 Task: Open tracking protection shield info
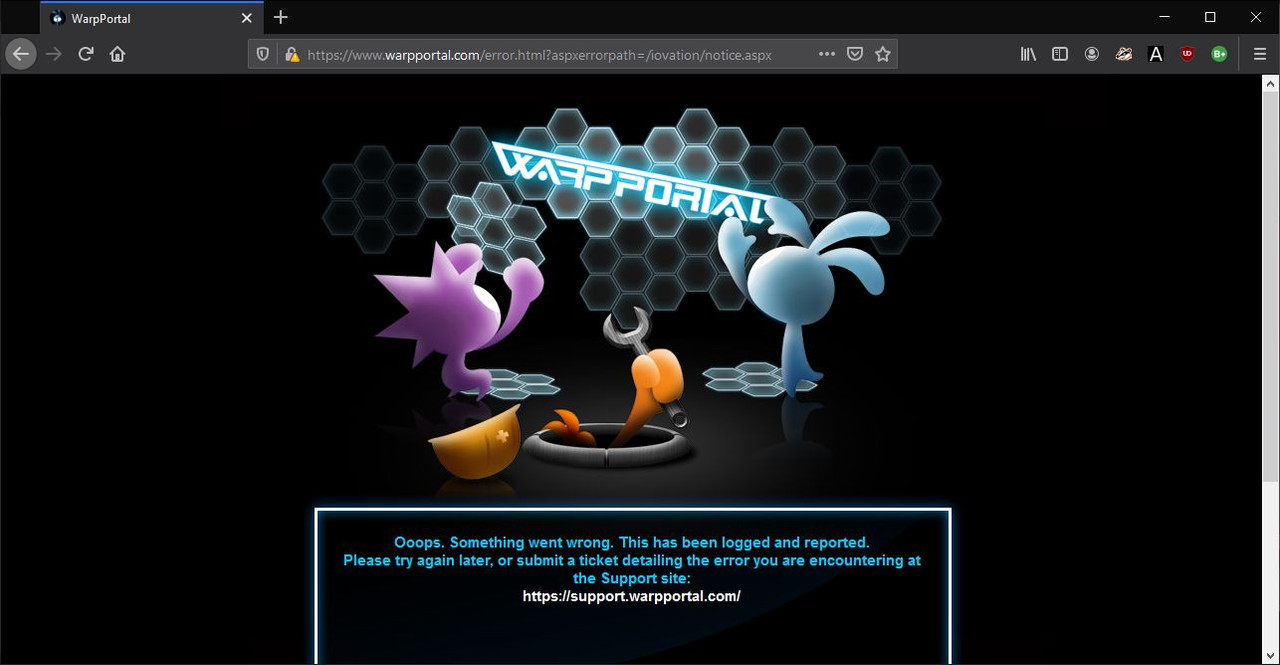tap(263, 55)
